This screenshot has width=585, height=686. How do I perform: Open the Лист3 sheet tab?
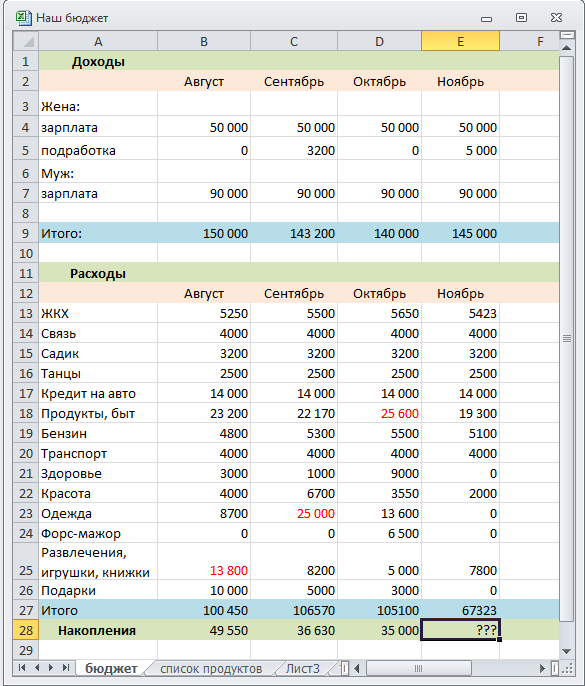click(x=303, y=668)
